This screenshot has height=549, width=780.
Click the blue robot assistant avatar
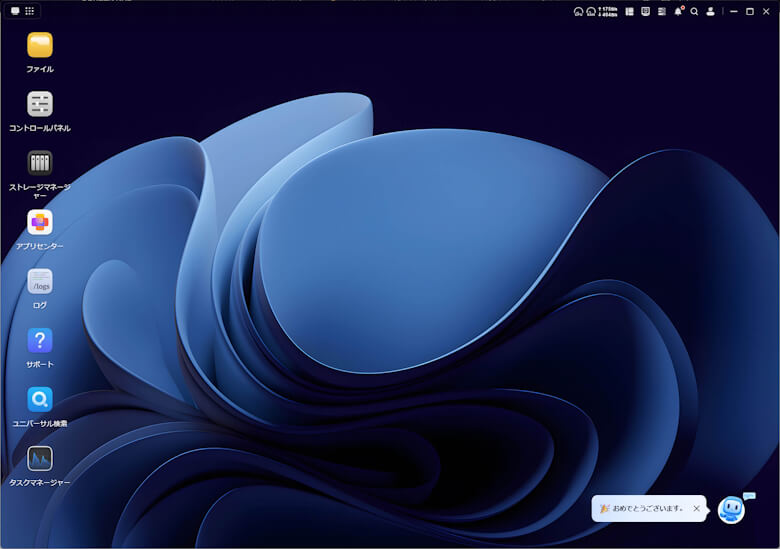[x=731, y=509]
